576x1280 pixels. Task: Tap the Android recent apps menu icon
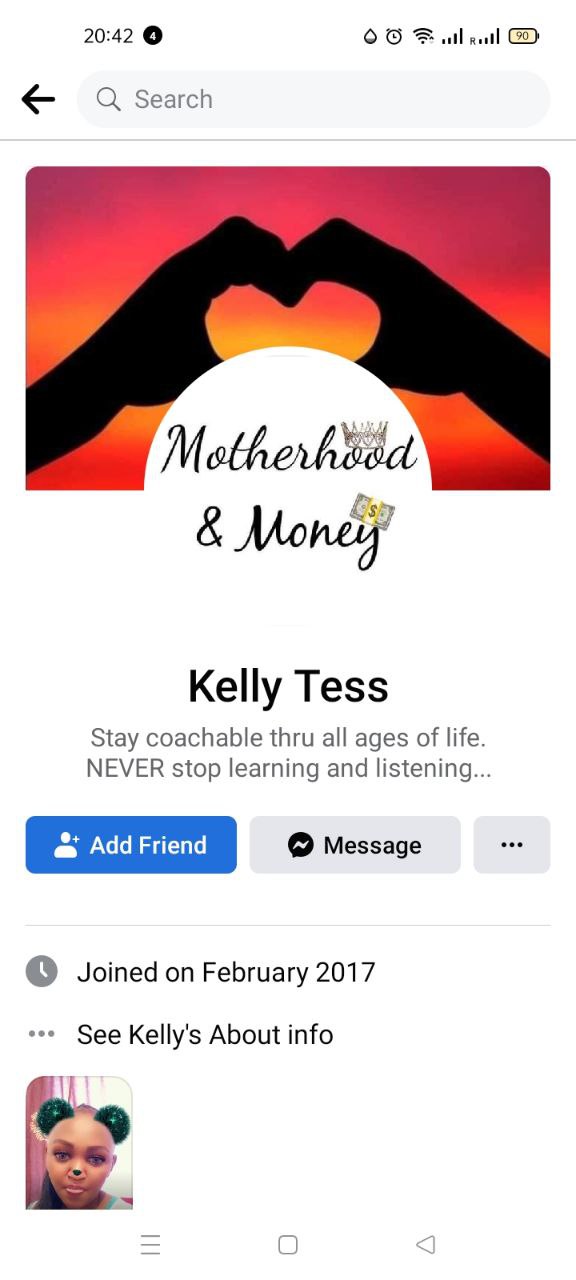[151, 1245]
